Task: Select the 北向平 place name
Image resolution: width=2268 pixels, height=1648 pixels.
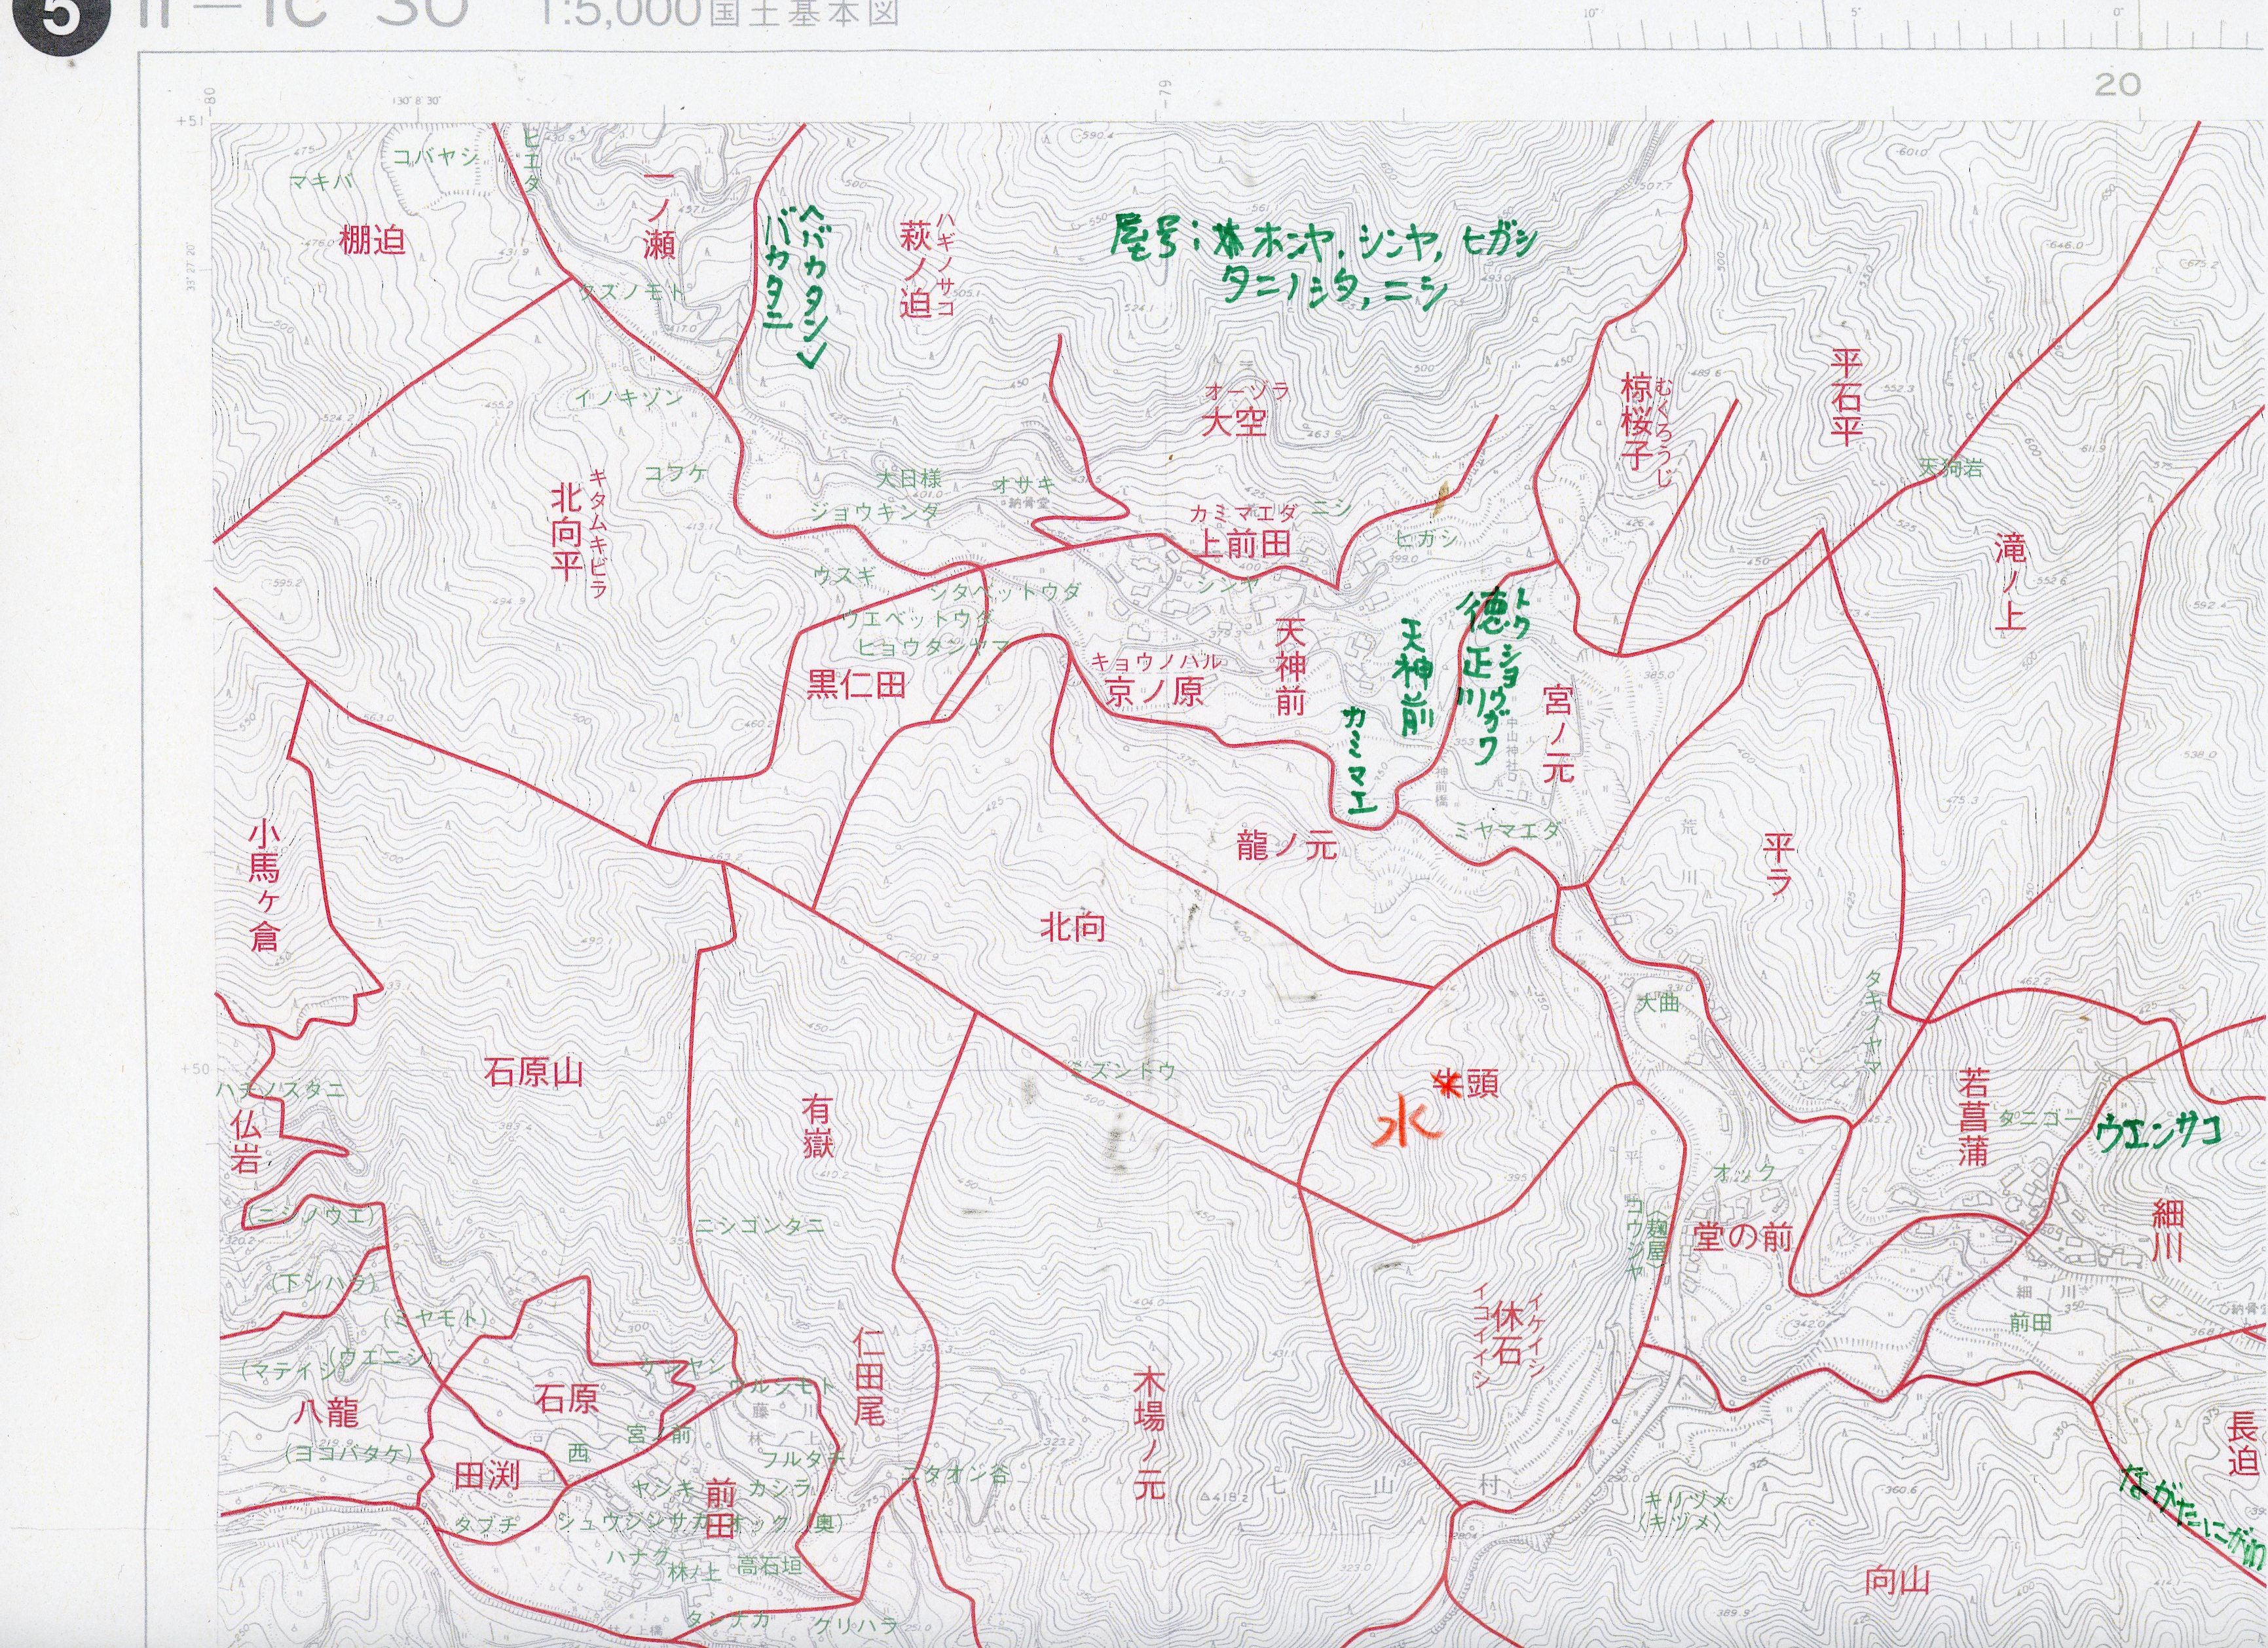Action: coord(566,533)
